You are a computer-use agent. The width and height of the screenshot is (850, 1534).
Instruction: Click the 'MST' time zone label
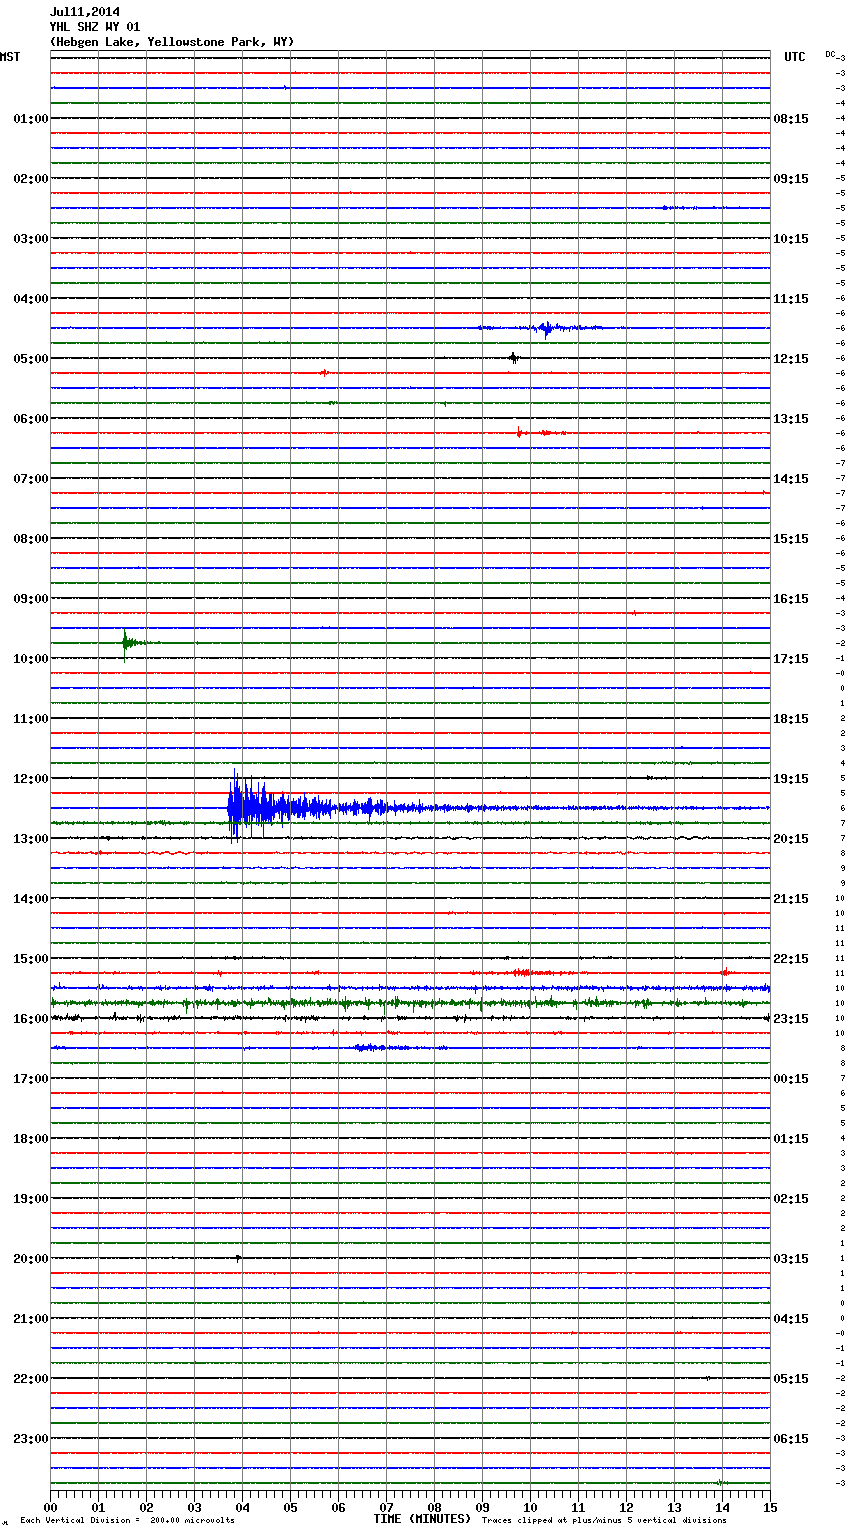coord(10,57)
